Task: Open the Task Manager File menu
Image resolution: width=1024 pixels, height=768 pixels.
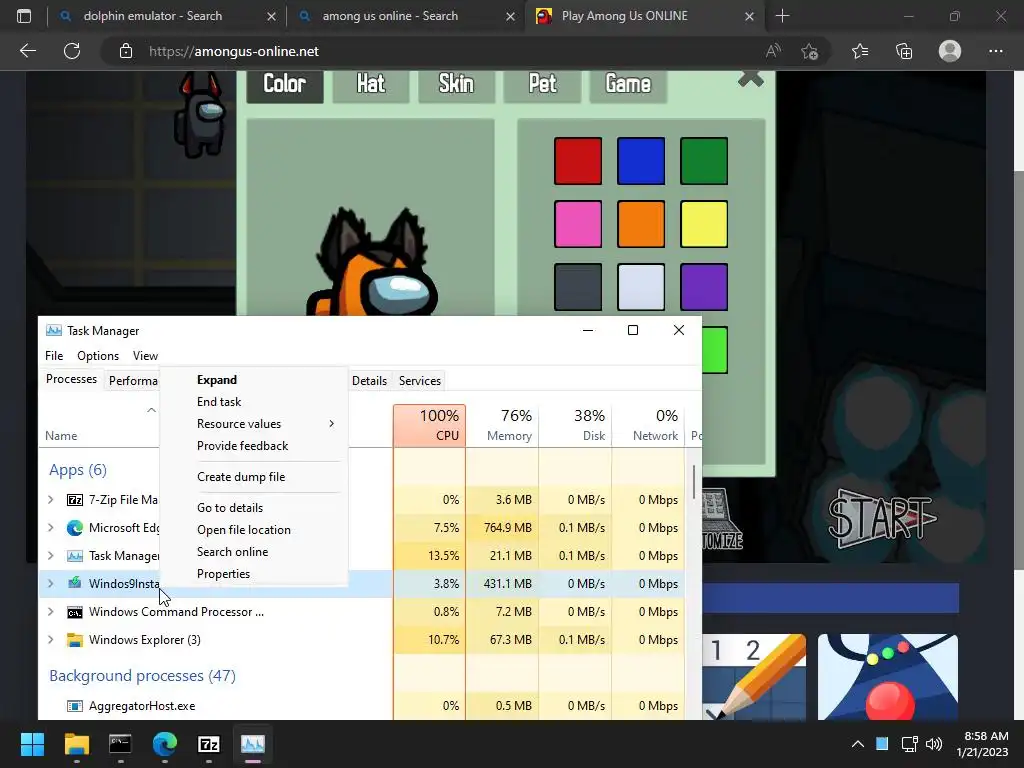Action: tap(54, 356)
